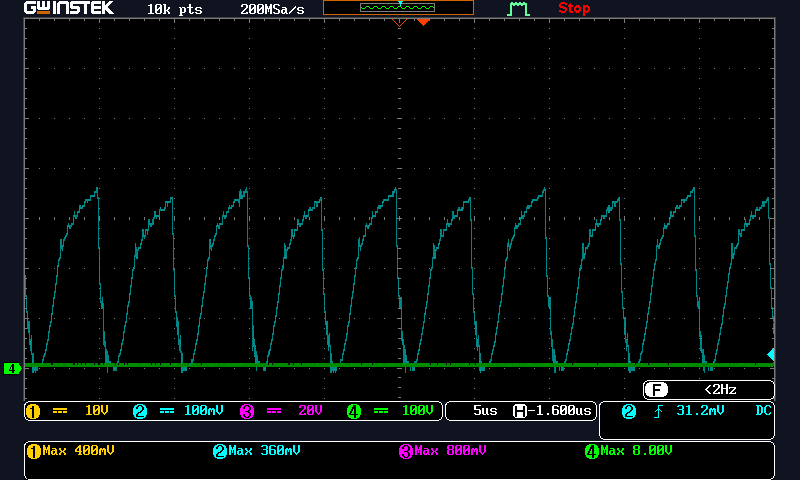This screenshot has height=480, width=800.
Task: Click the hollow orange horizontal position marker
Action: (399, 22)
